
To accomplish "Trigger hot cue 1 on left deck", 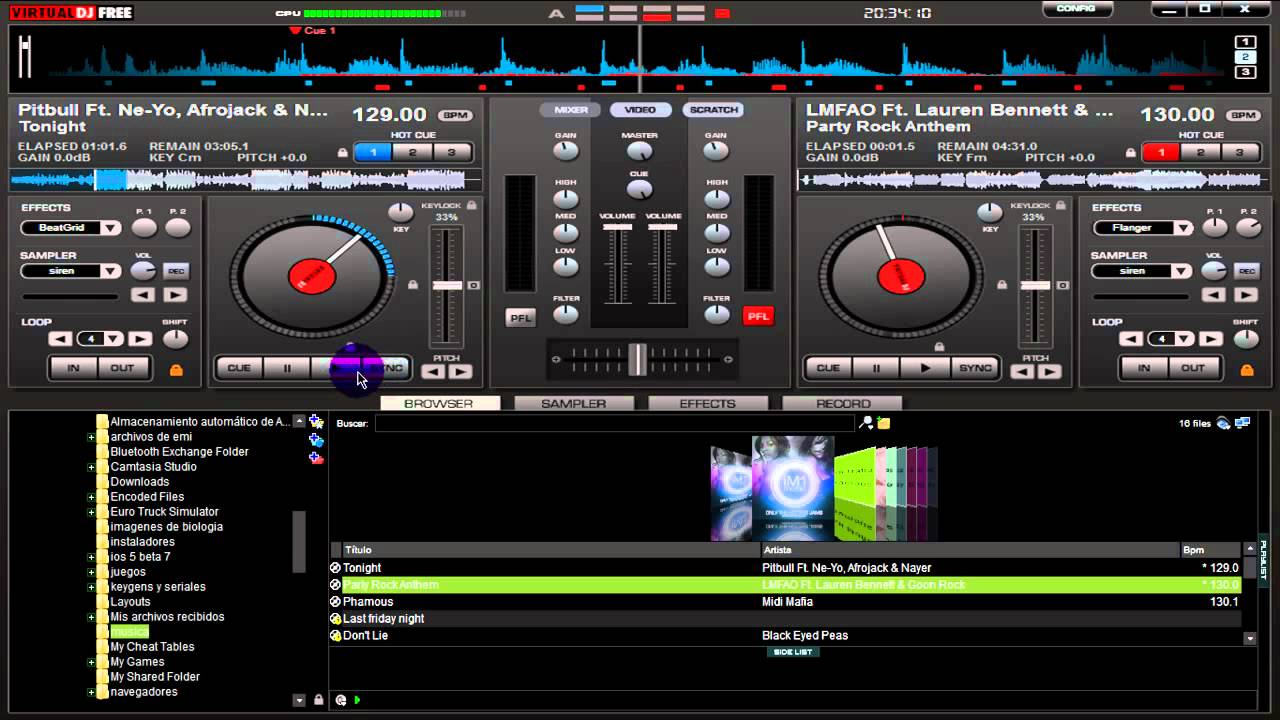I will pos(373,153).
